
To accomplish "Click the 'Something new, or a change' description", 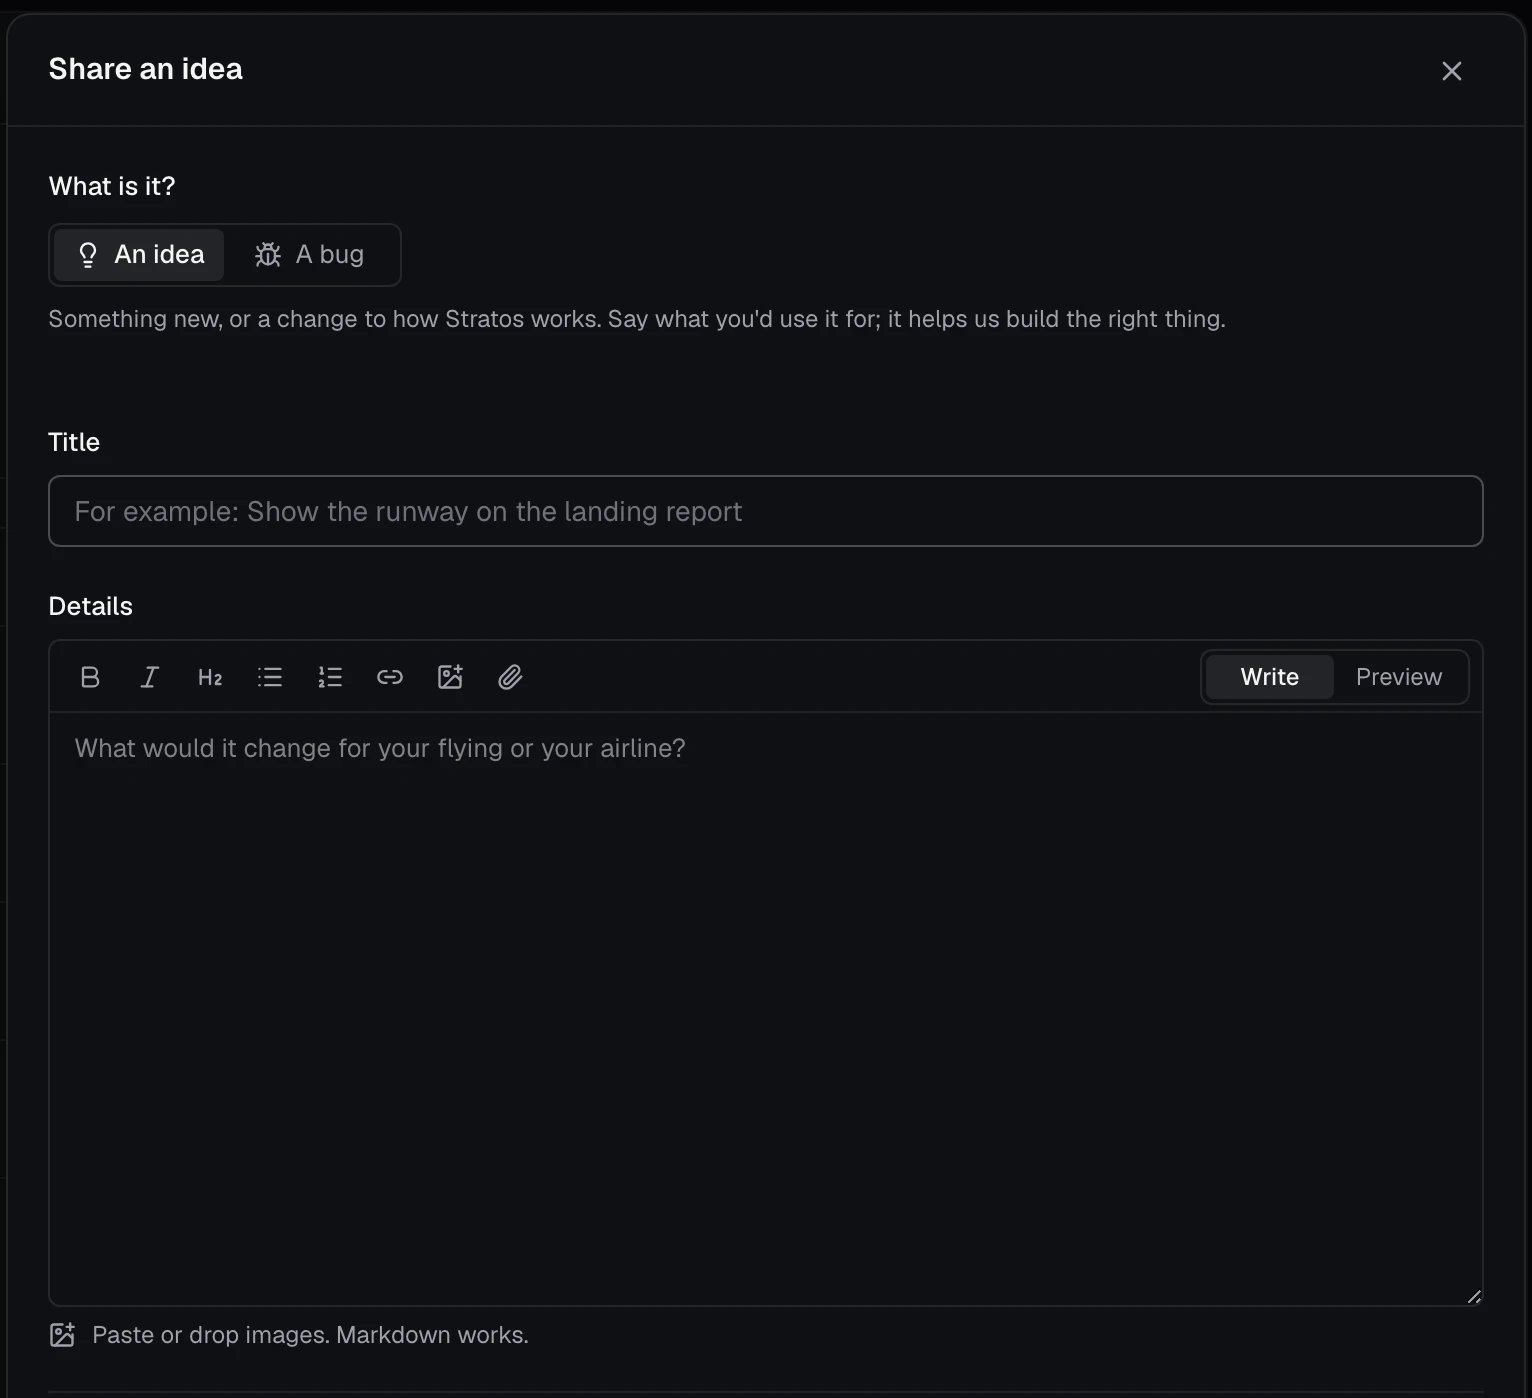I will coord(637,319).
